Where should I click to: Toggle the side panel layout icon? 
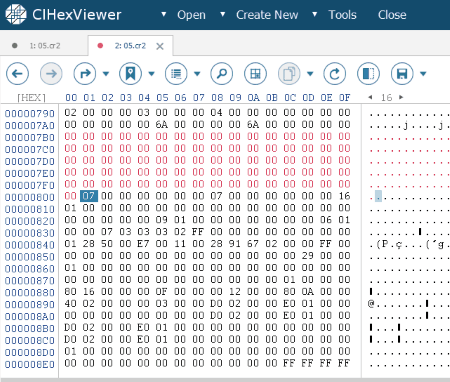click(368, 73)
